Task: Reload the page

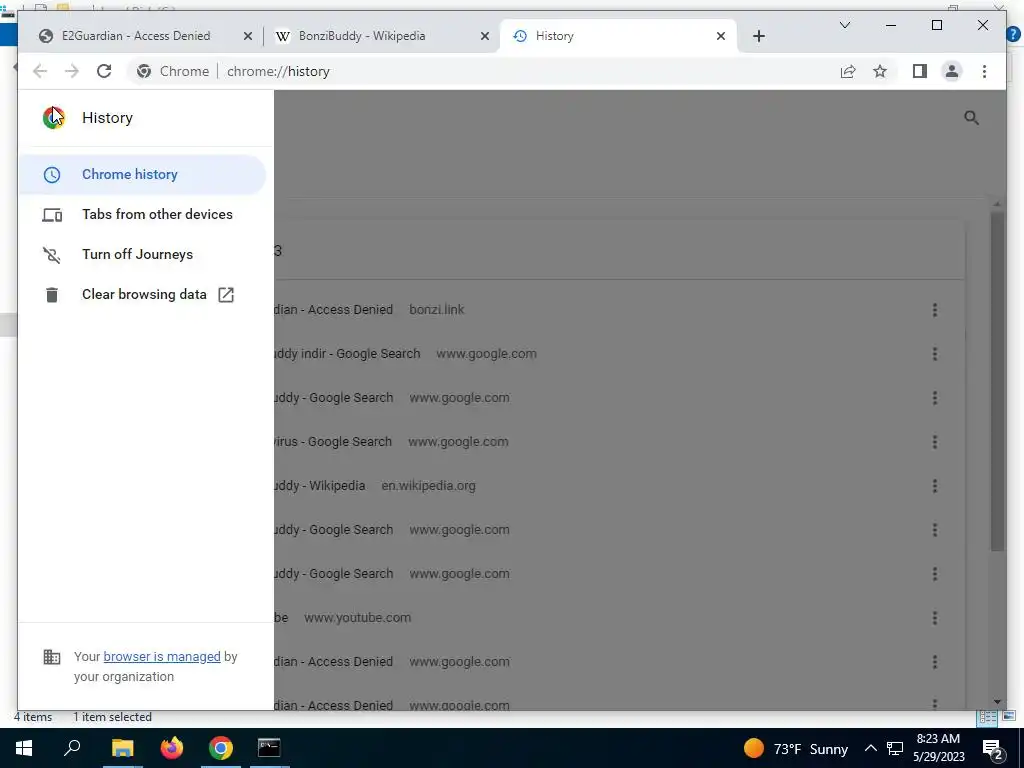Action: pos(104,71)
